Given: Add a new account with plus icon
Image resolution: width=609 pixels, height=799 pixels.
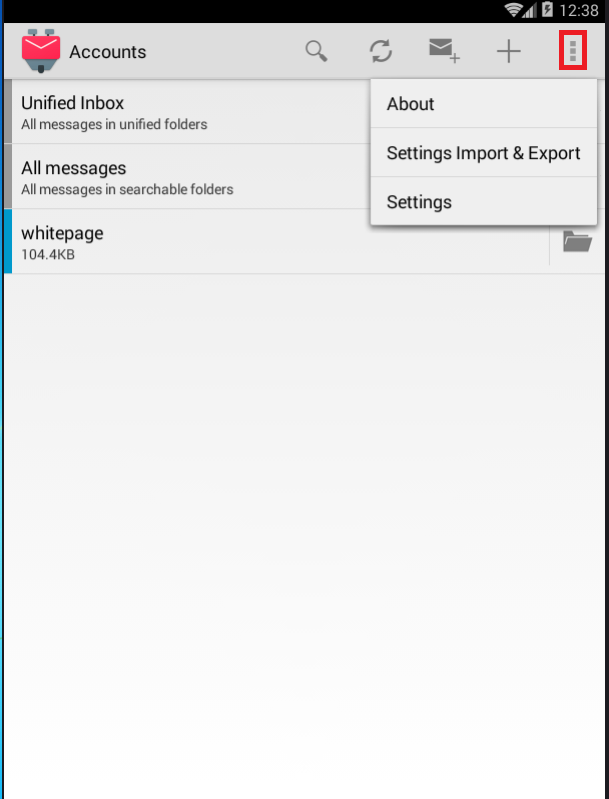Looking at the screenshot, I should 508,51.
